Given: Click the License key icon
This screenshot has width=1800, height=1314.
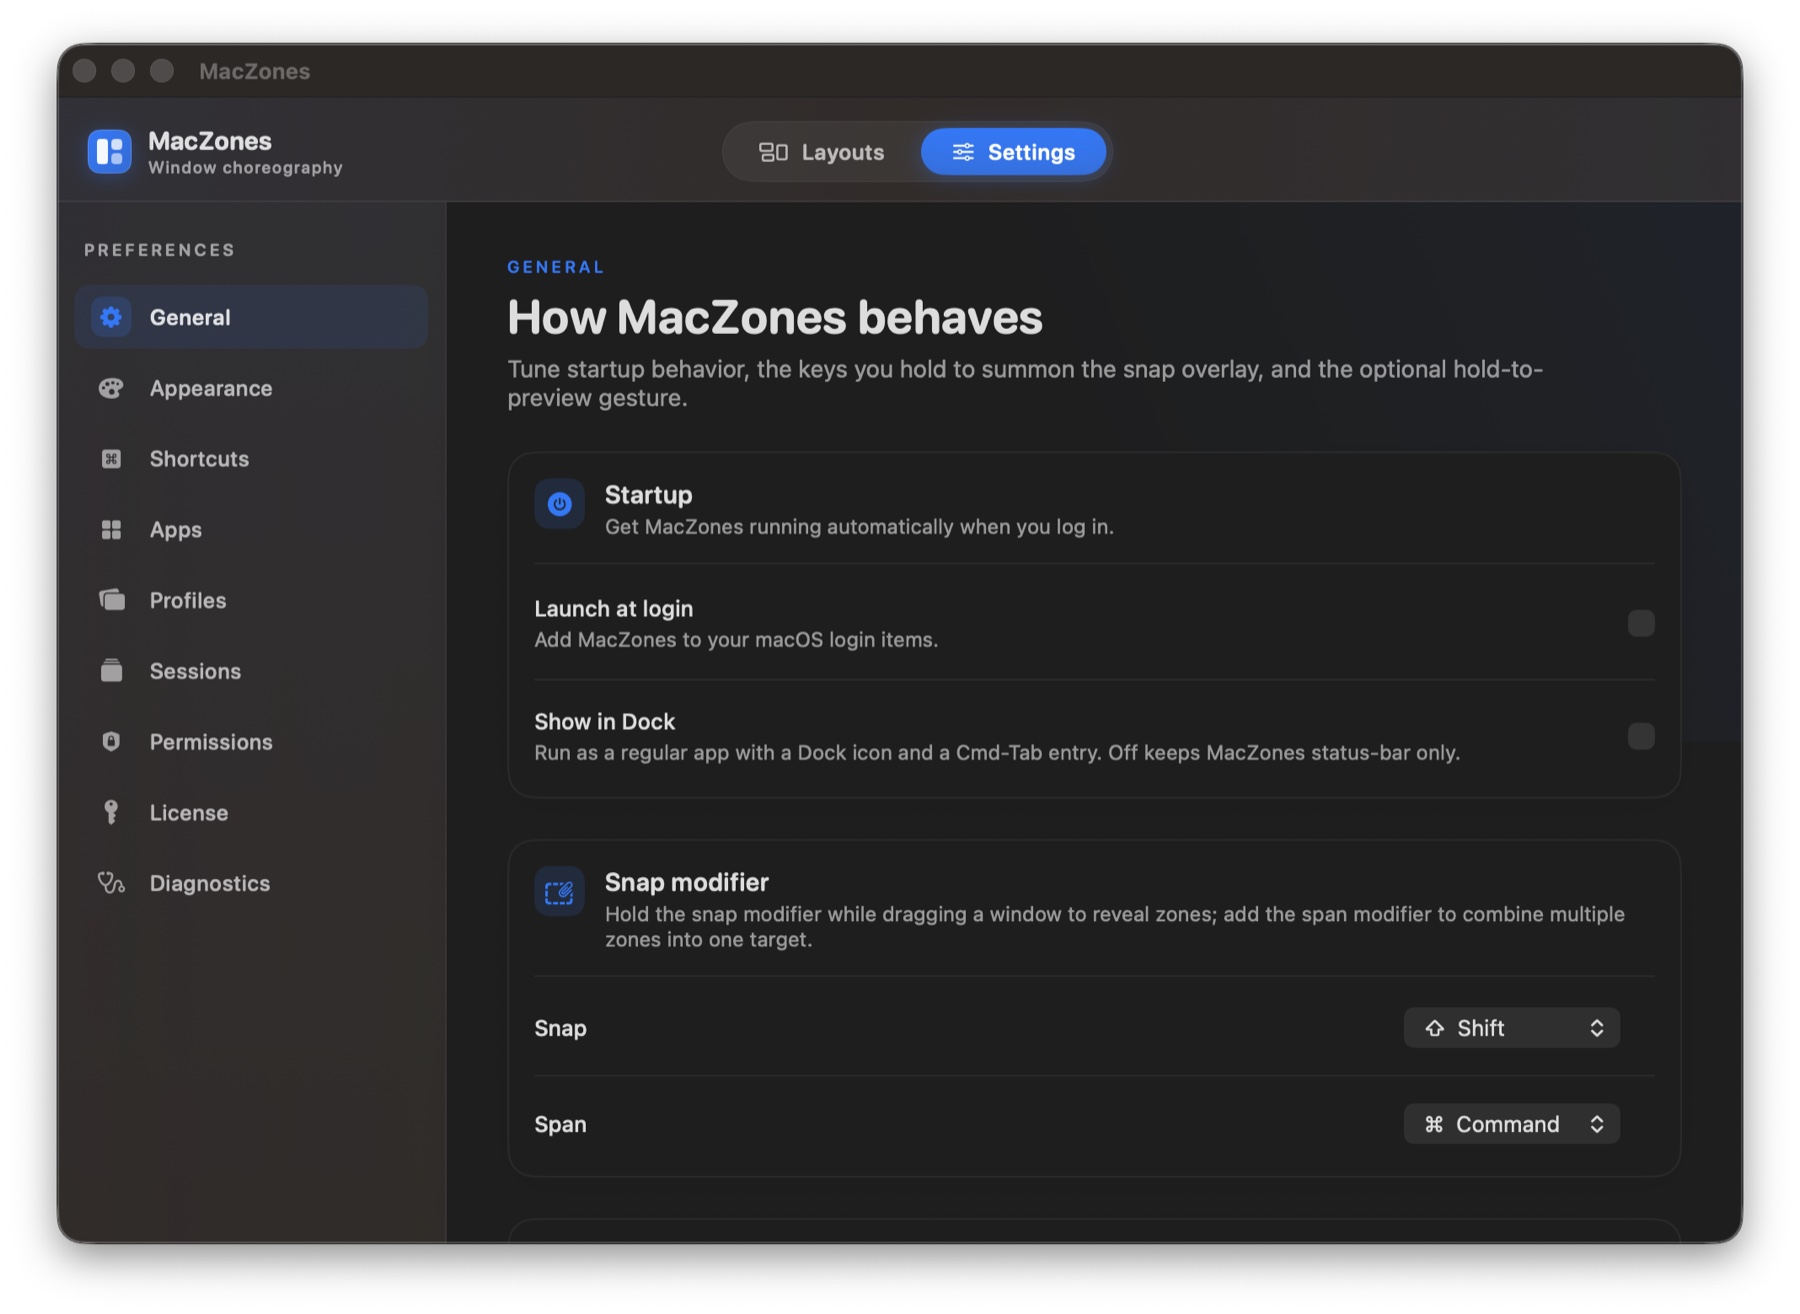Looking at the screenshot, I should (x=111, y=812).
